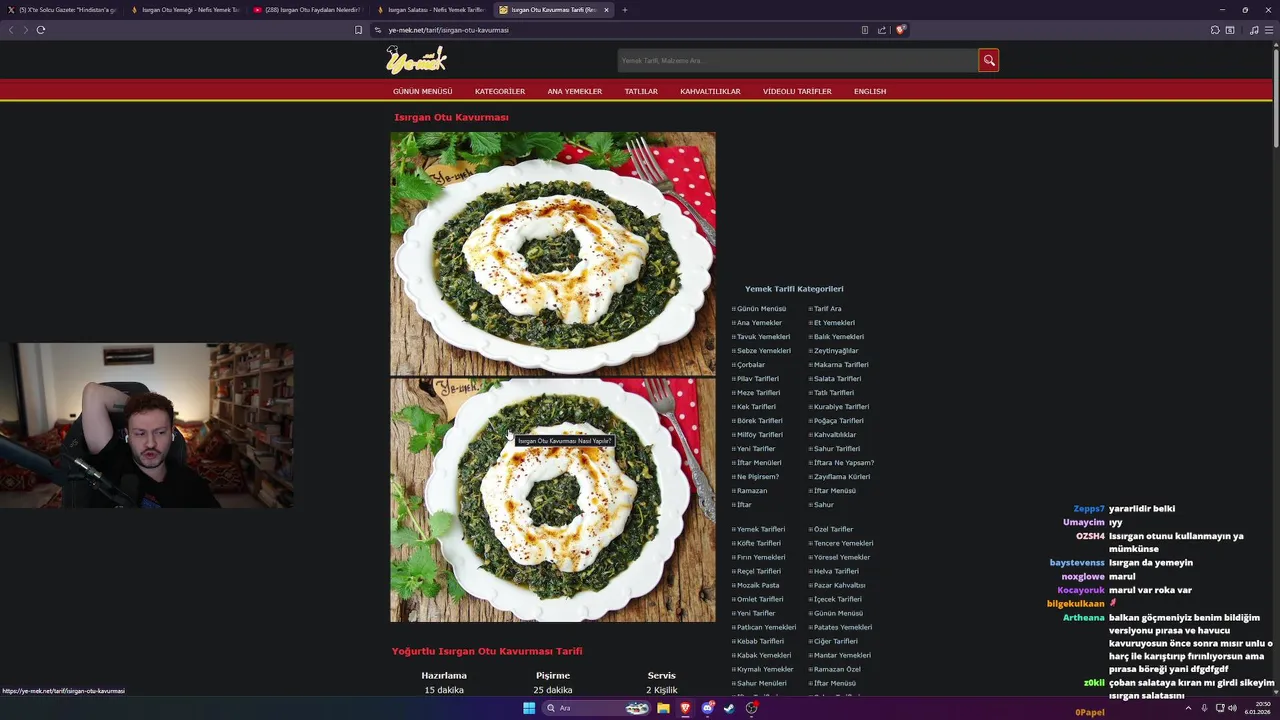Open KATEGORİLER menu item
Screen dimensions: 1280x720
[x=500, y=91]
